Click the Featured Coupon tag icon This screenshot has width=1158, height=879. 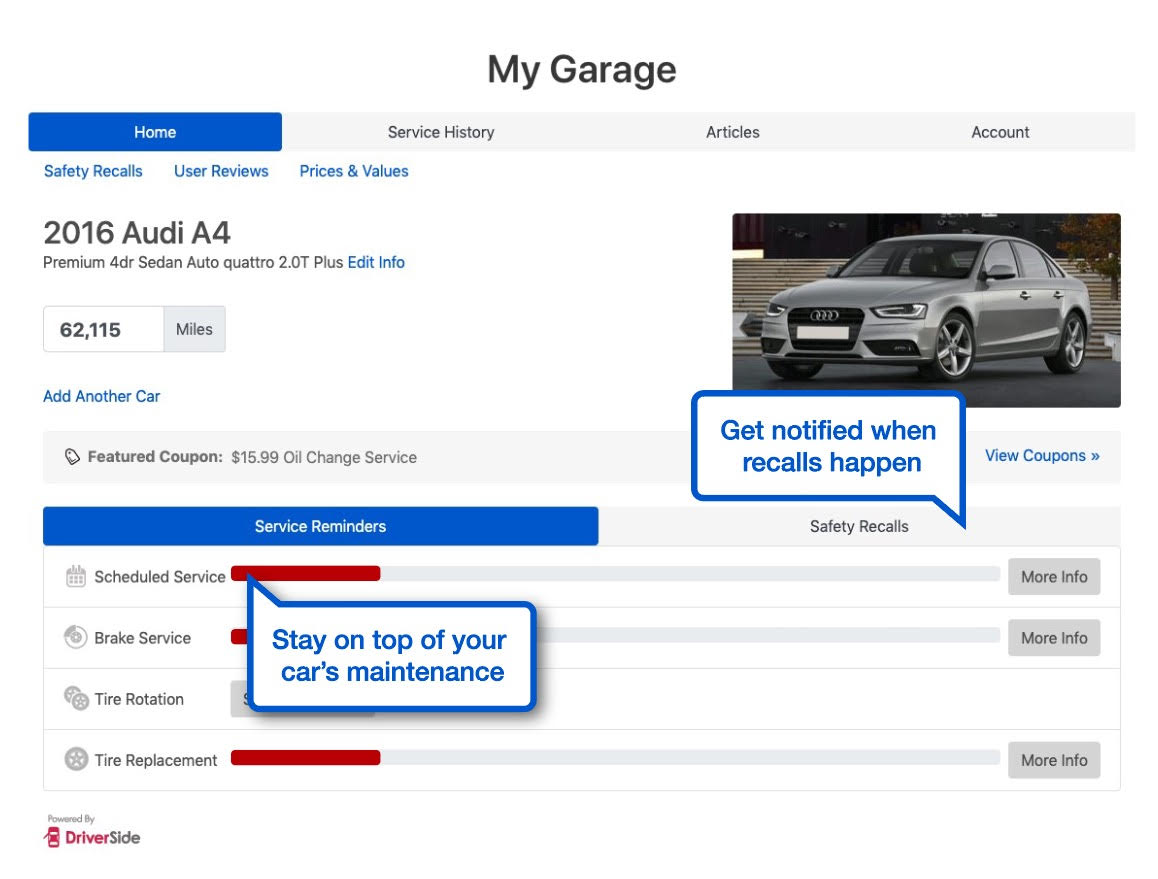pos(72,457)
